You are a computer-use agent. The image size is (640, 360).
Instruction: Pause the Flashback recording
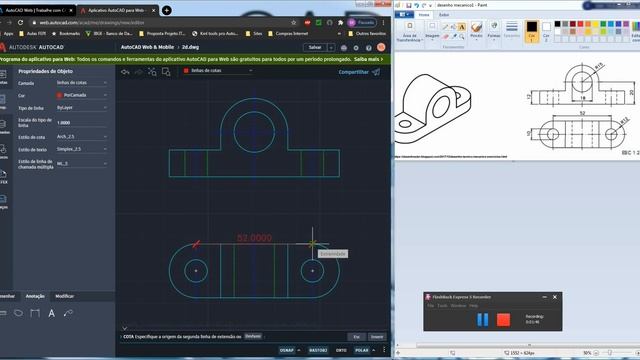click(482, 319)
